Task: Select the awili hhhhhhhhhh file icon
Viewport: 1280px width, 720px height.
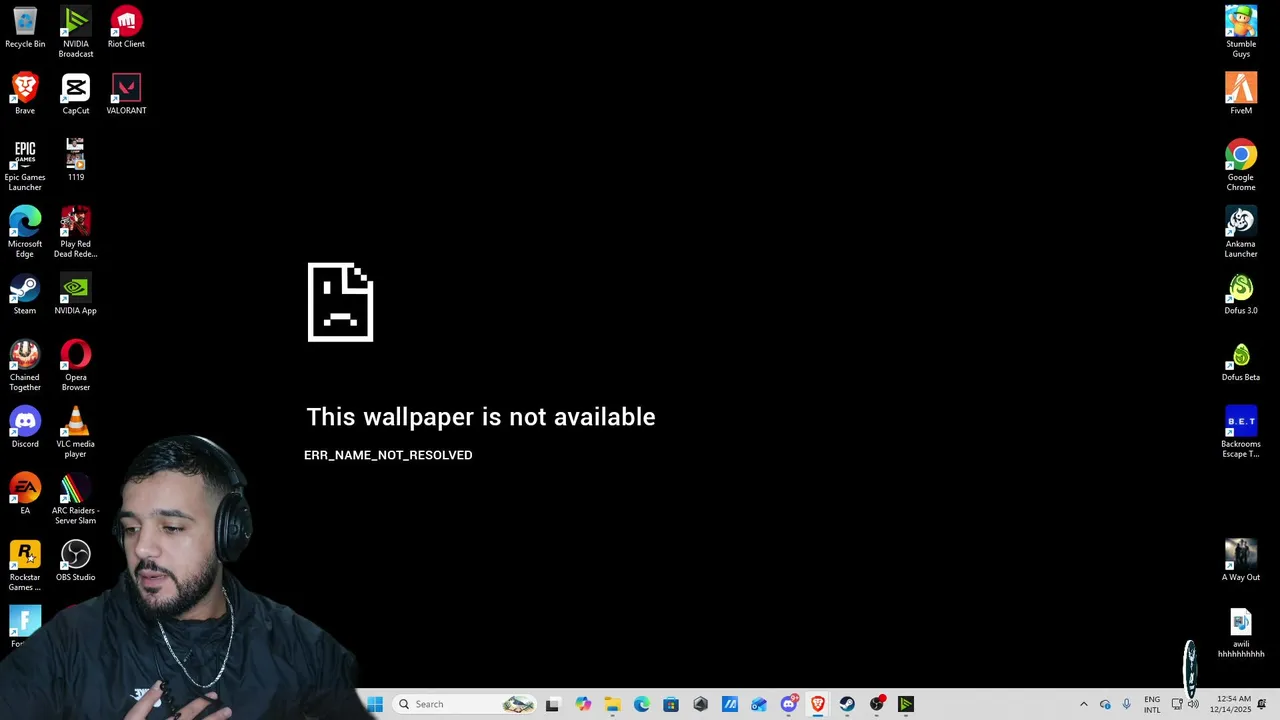Action: (x=1241, y=632)
